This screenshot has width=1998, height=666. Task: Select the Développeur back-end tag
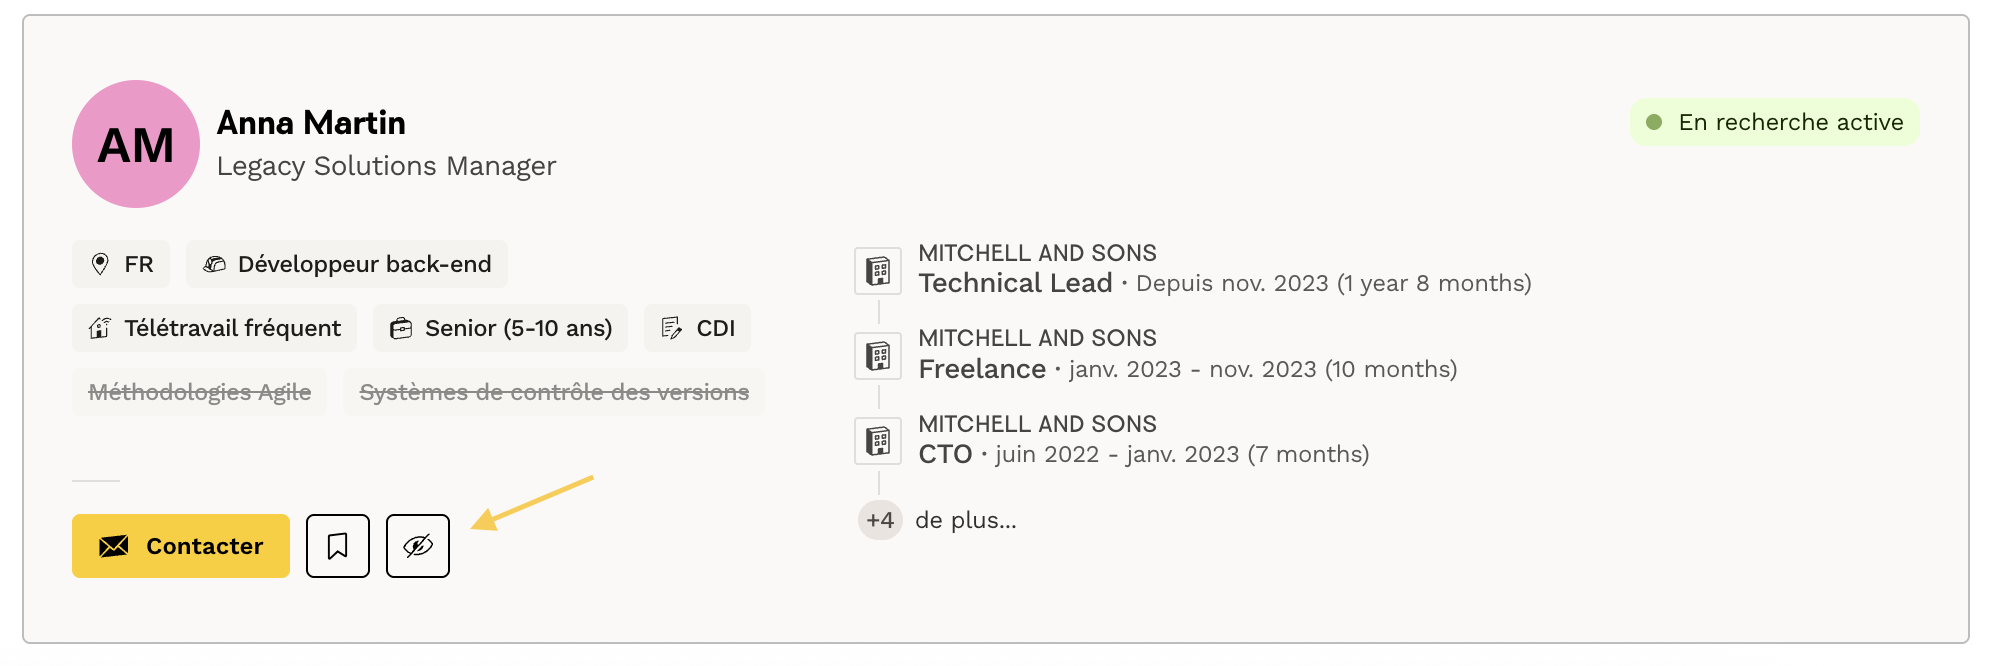(x=347, y=264)
